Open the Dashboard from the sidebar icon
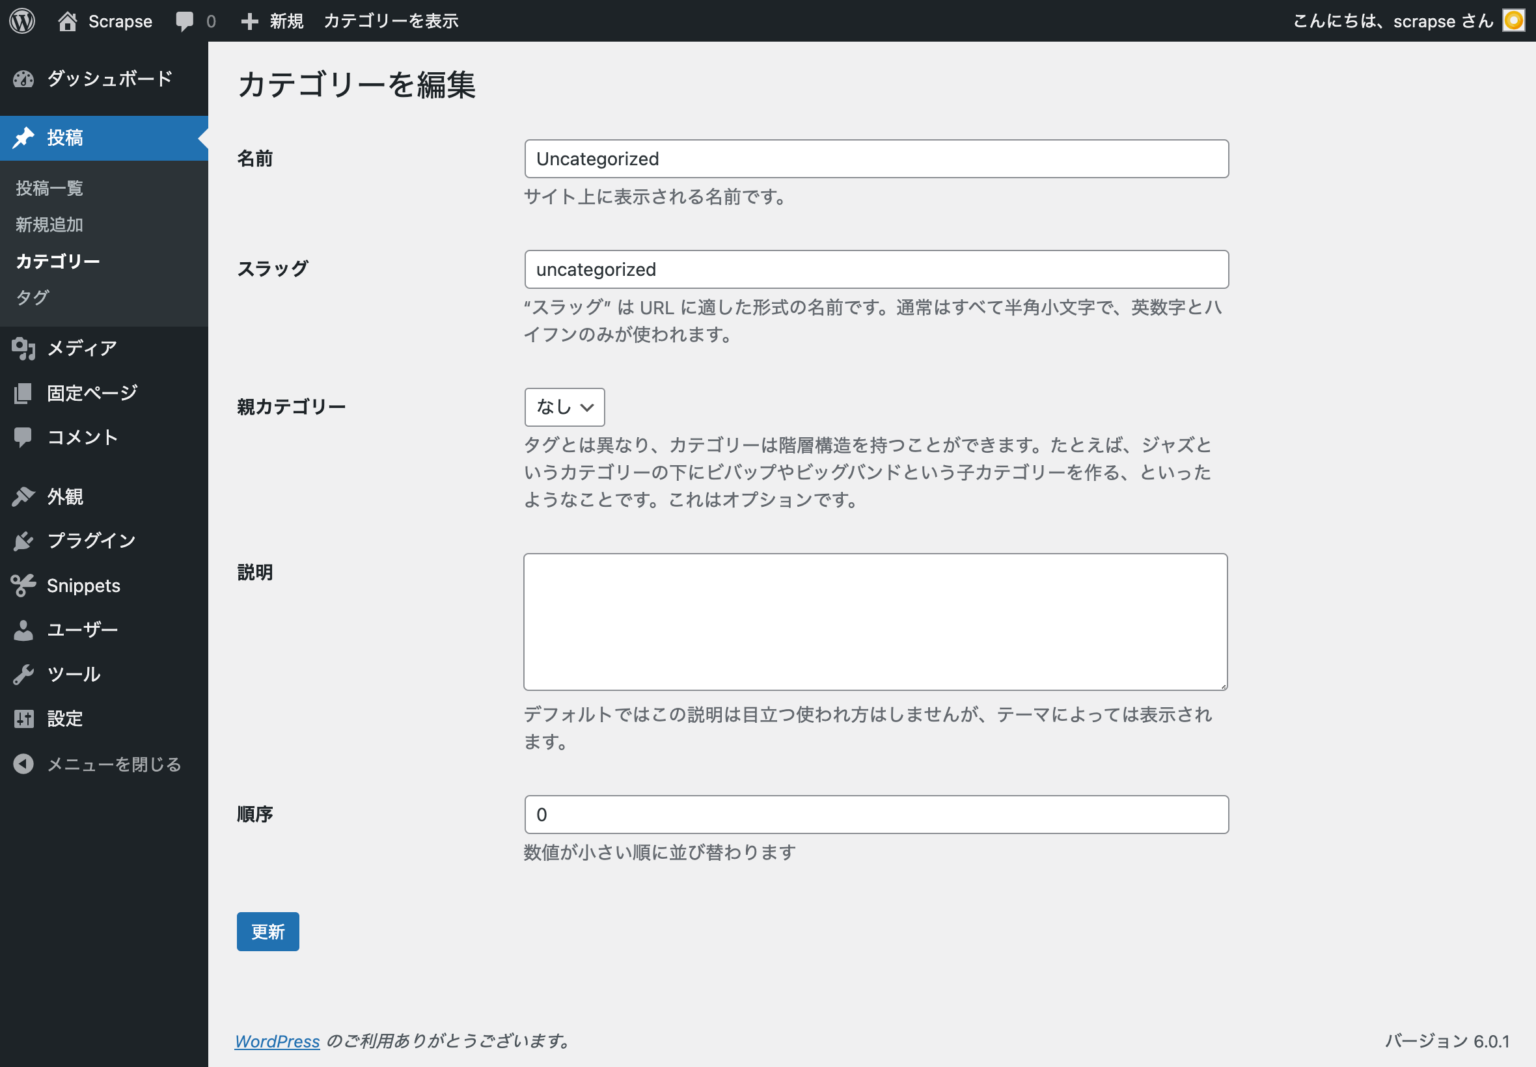 (x=23, y=79)
